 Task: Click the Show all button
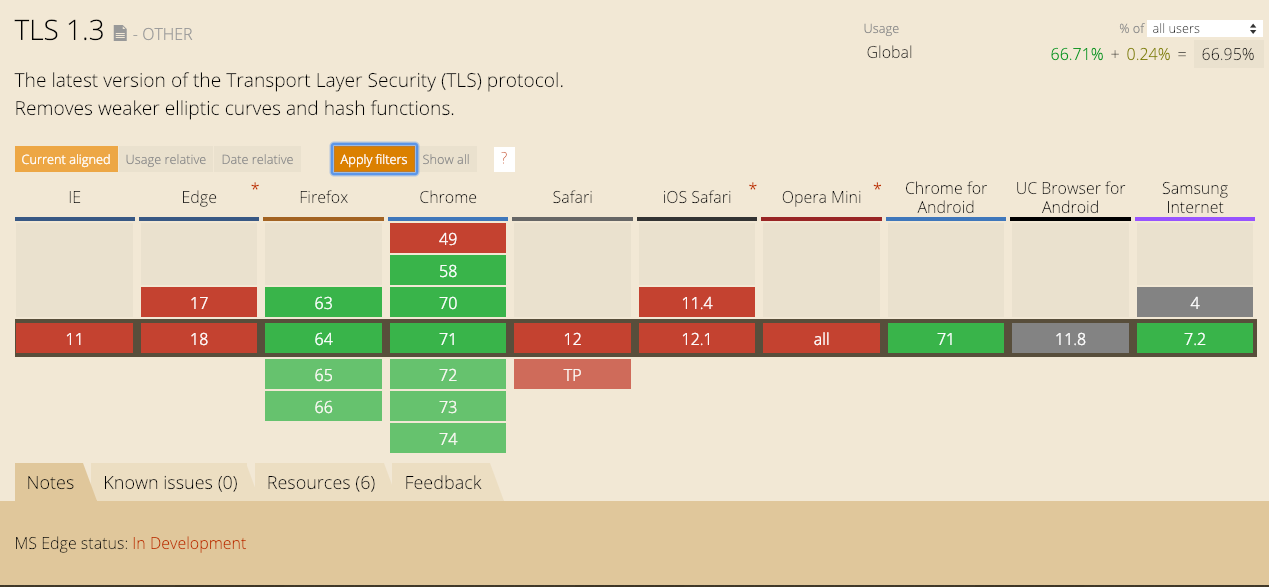pyautogui.click(x=446, y=159)
